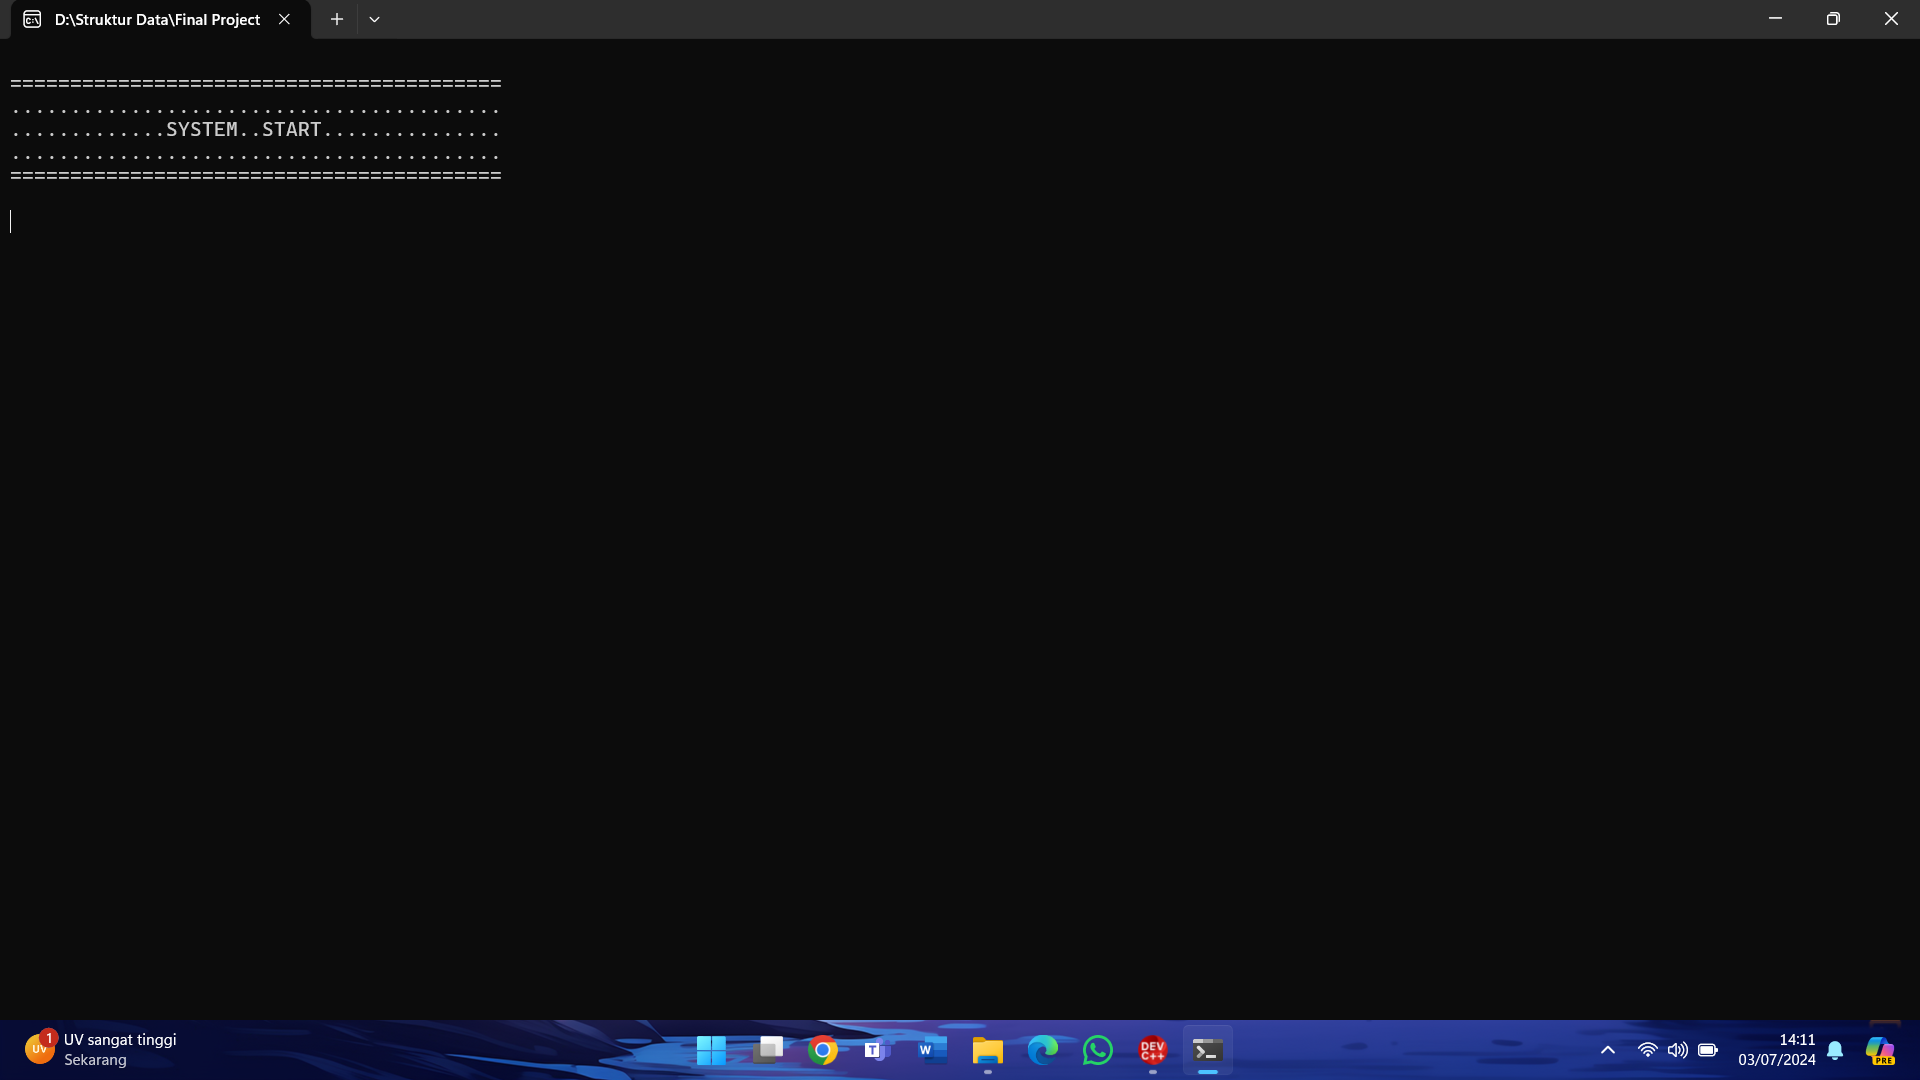Image resolution: width=1920 pixels, height=1080 pixels.
Task: Open the clock showing 14:11
Action: pyautogui.click(x=1777, y=1050)
